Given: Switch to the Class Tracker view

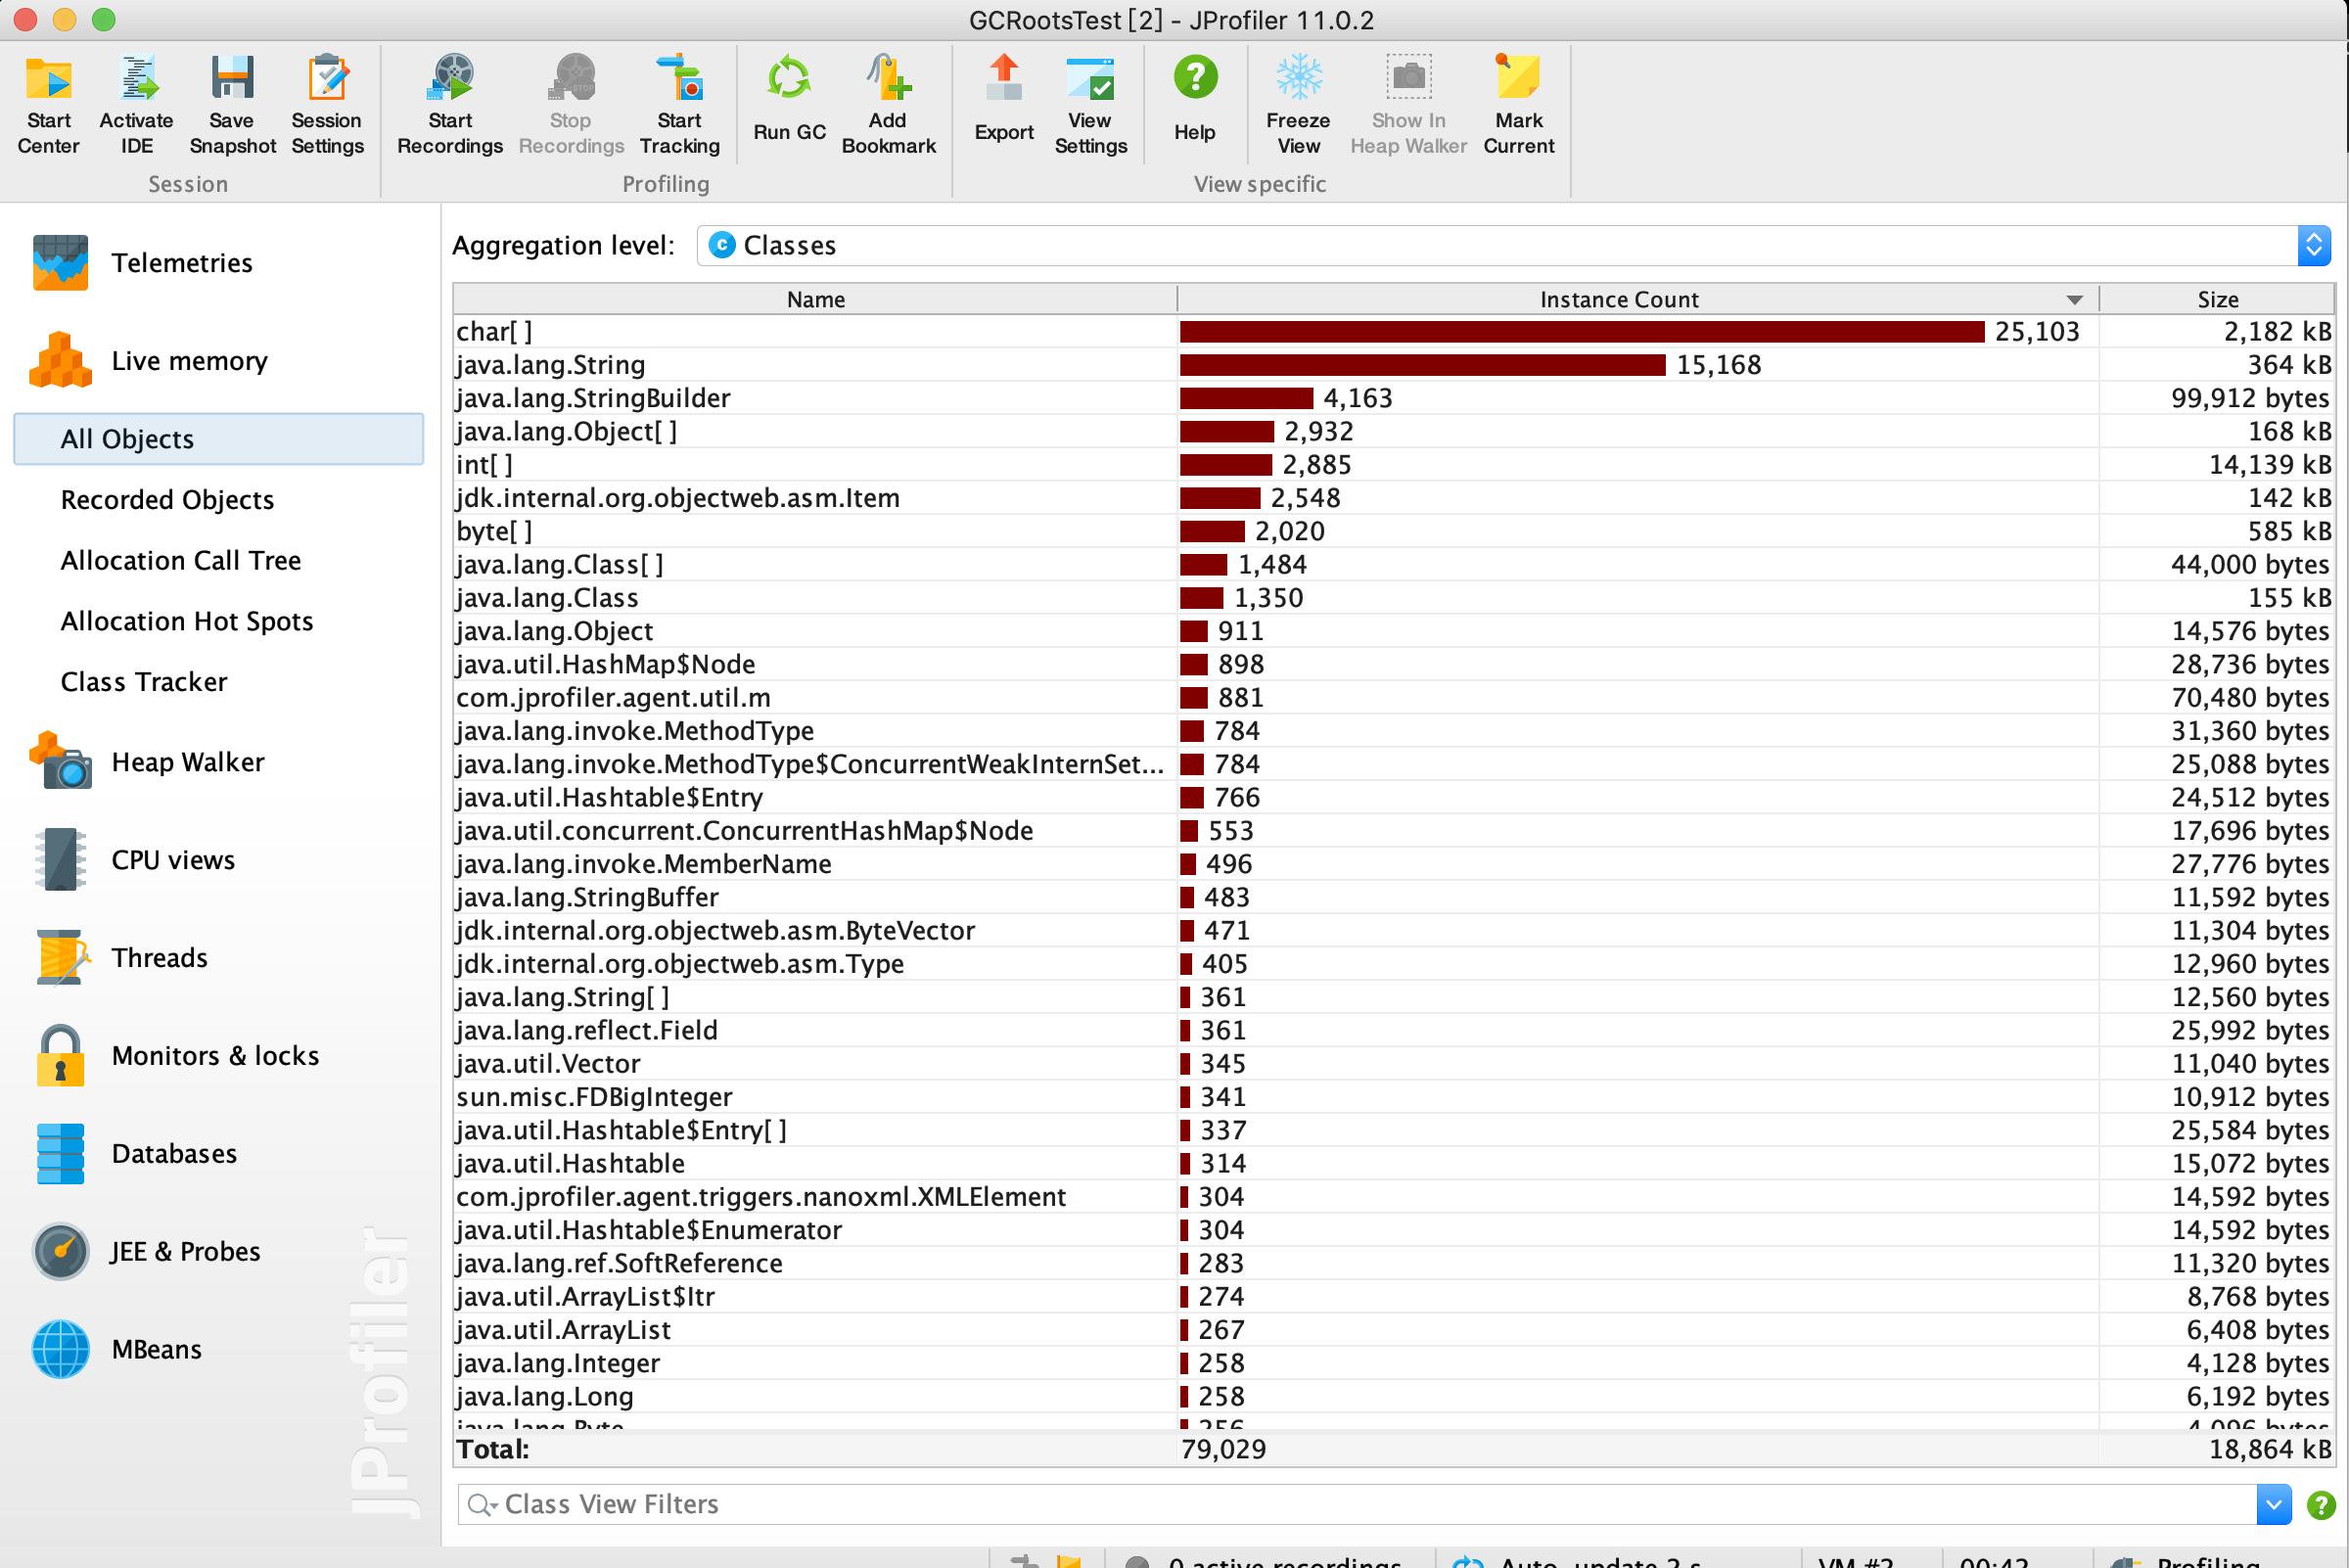Looking at the screenshot, I should pyautogui.click(x=144, y=682).
